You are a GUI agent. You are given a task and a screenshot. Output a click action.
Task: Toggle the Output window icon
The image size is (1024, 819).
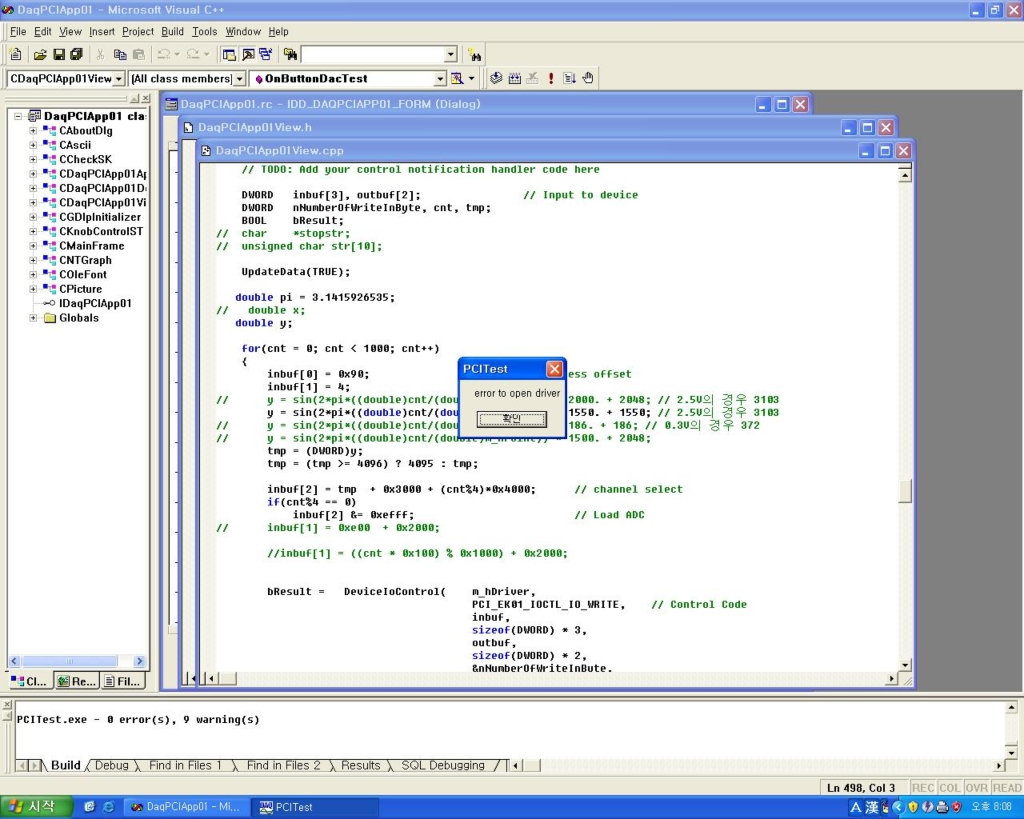click(x=248, y=55)
